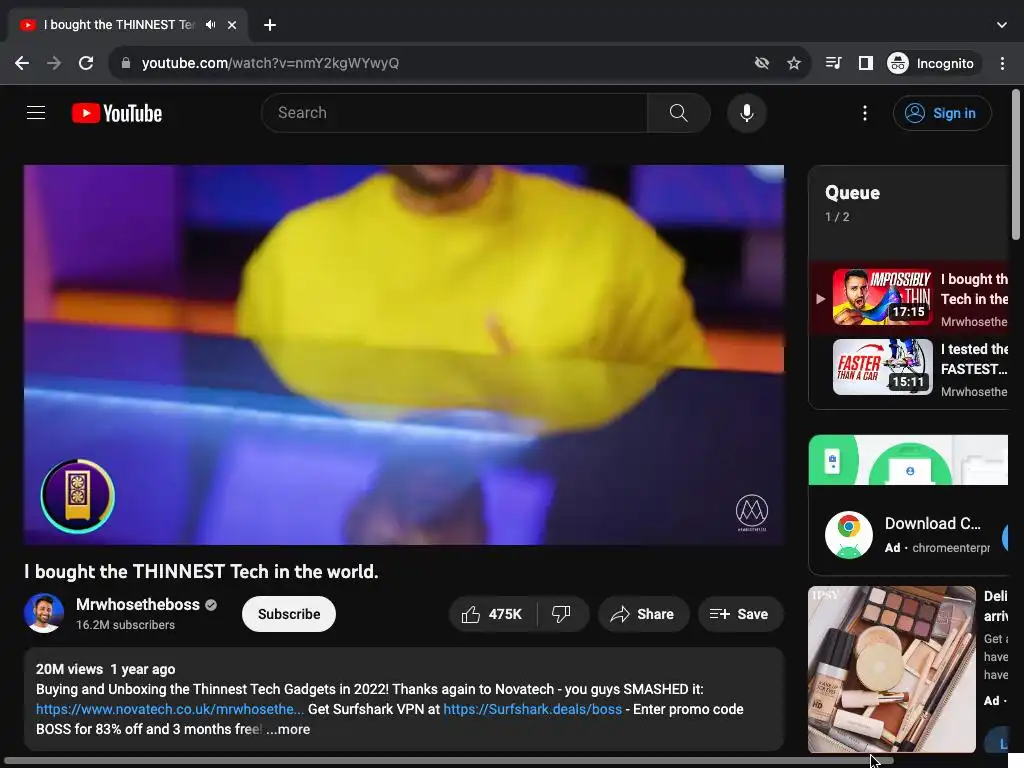Open the IMPOSSIBLY THIN queue thumbnail
This screenshot has width=1024, height=768.
[883, 297]
